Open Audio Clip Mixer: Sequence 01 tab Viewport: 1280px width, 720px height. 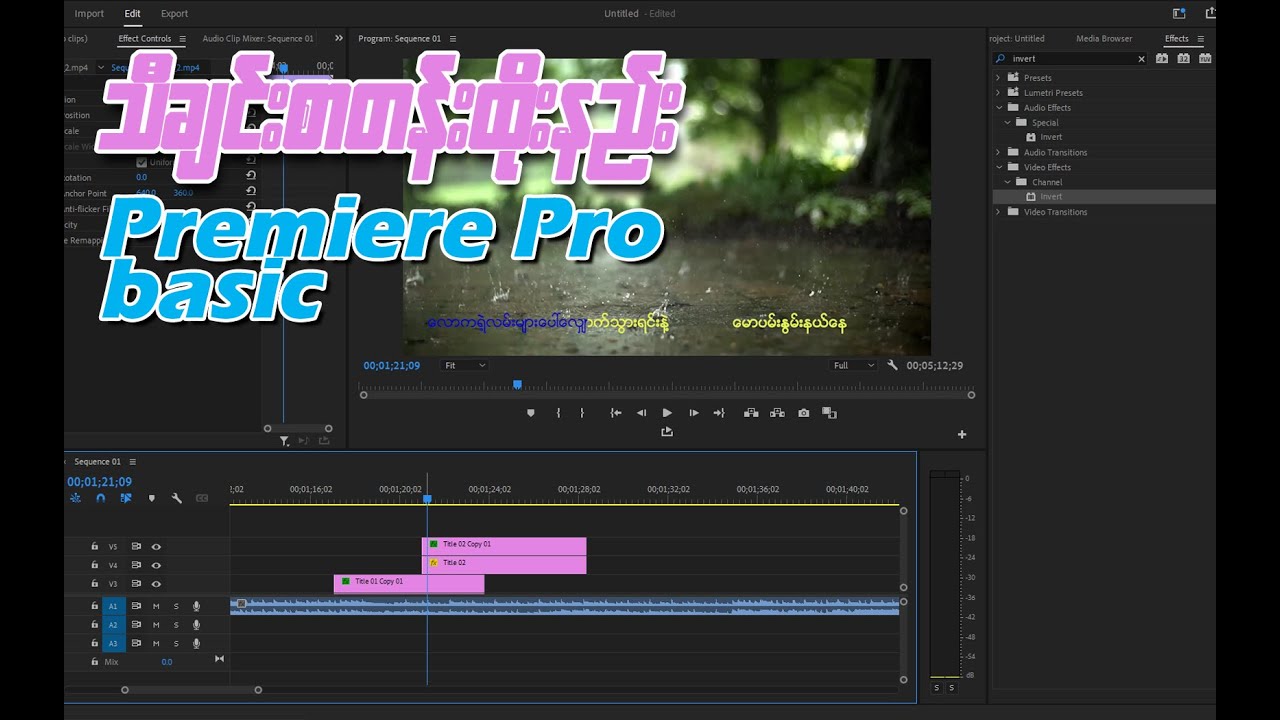tap(258, 39)
